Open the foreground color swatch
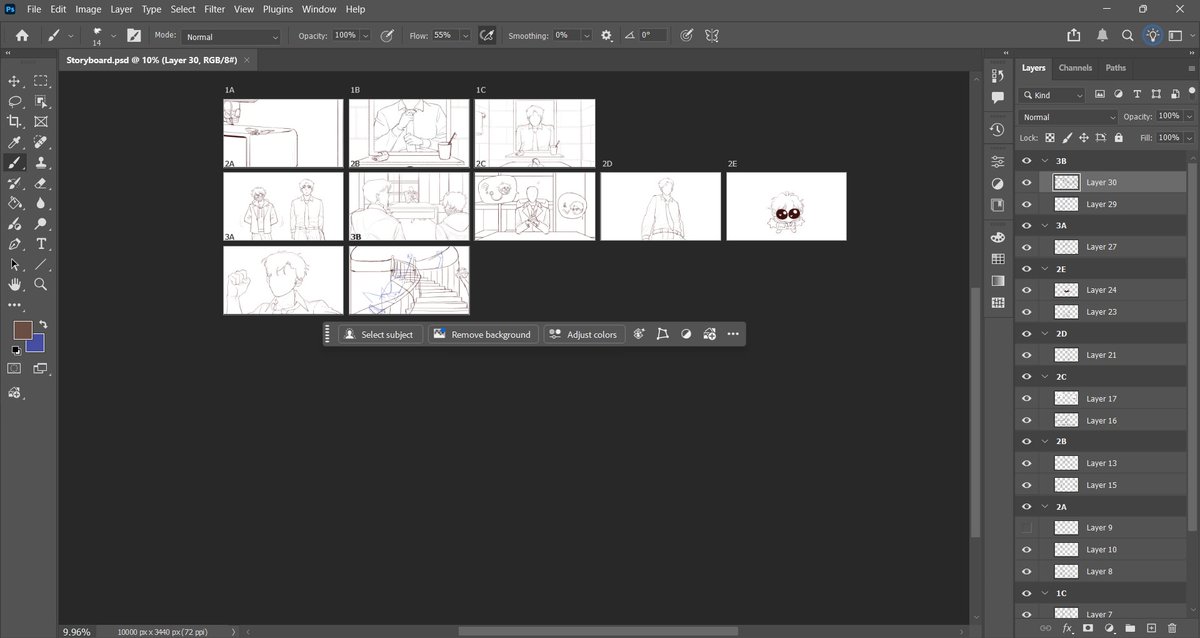 23,331
